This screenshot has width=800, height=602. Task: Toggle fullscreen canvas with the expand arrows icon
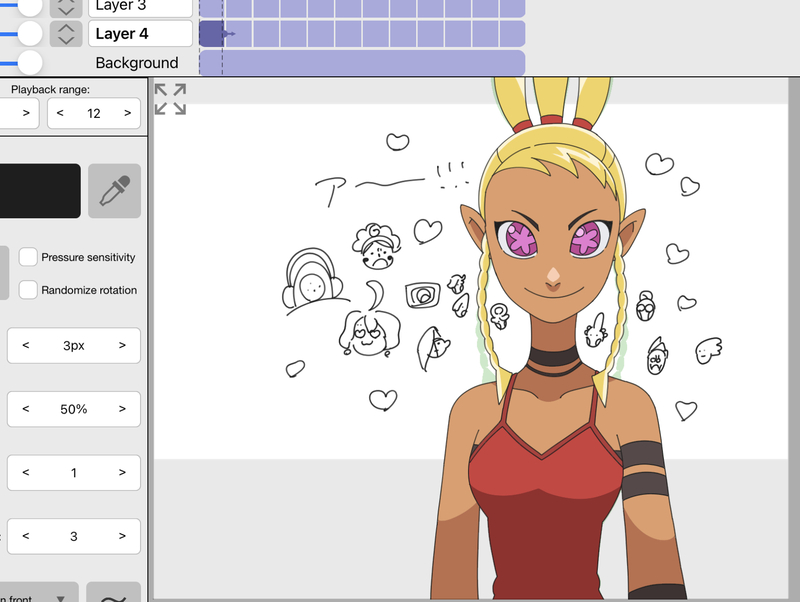click(x=170, y=99)
